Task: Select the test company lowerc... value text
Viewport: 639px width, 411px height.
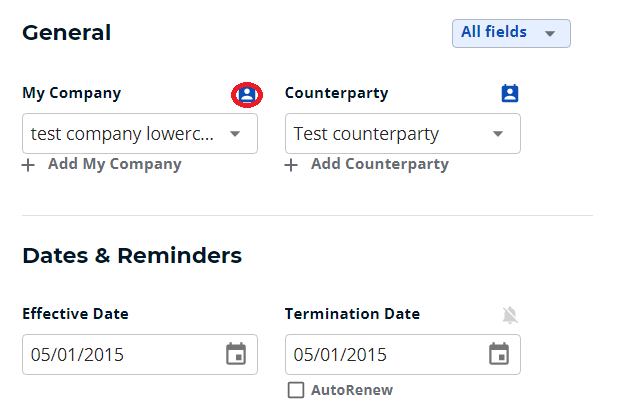Action: 122,134
